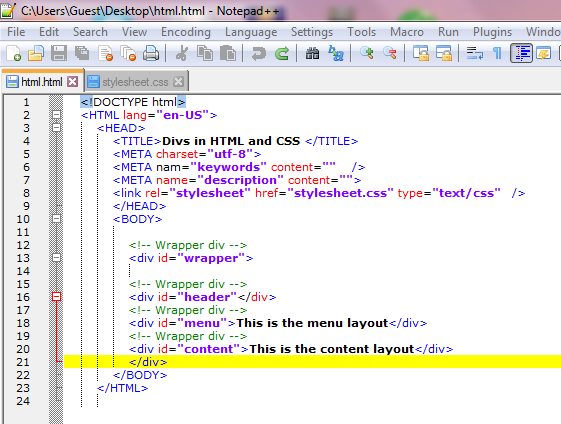Open the Encoding menu
The height and width of the screenshot is (424, 561).
click(186, 32)
